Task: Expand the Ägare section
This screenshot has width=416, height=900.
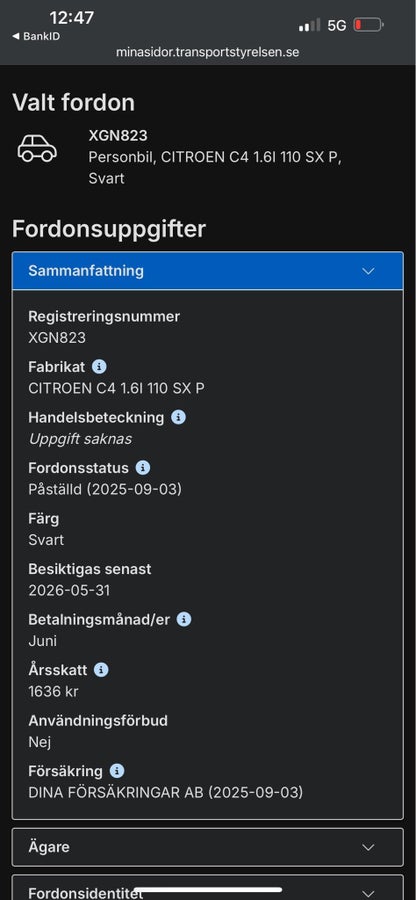Action: click(x=208, y=847)
